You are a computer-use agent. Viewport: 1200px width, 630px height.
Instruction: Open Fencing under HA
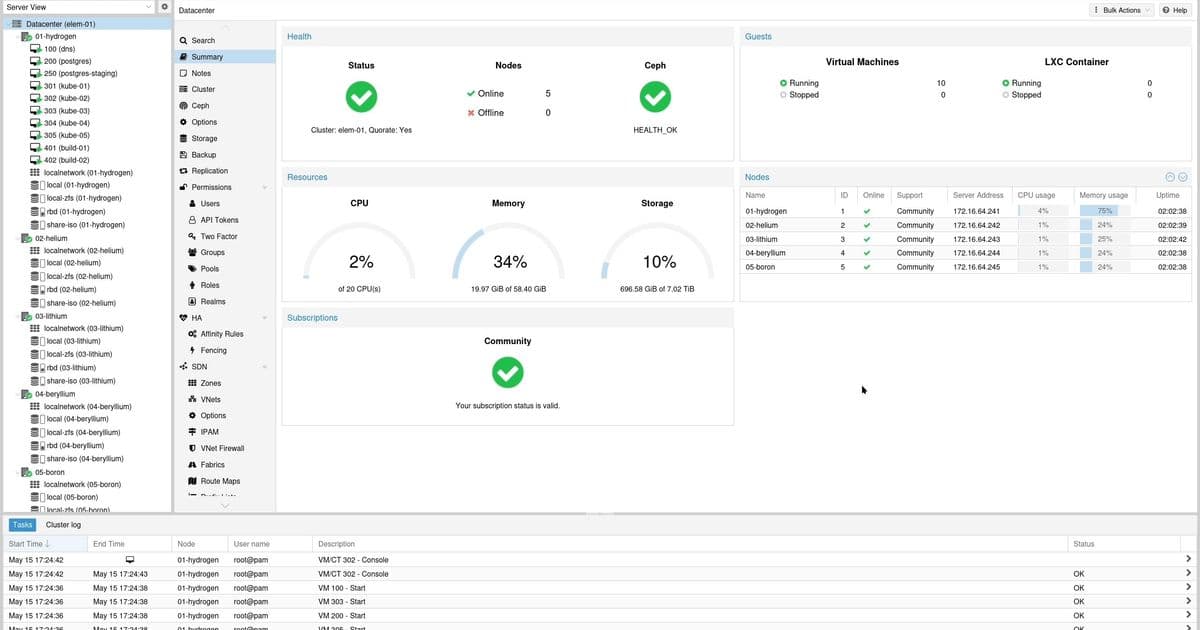pos(213,350)
